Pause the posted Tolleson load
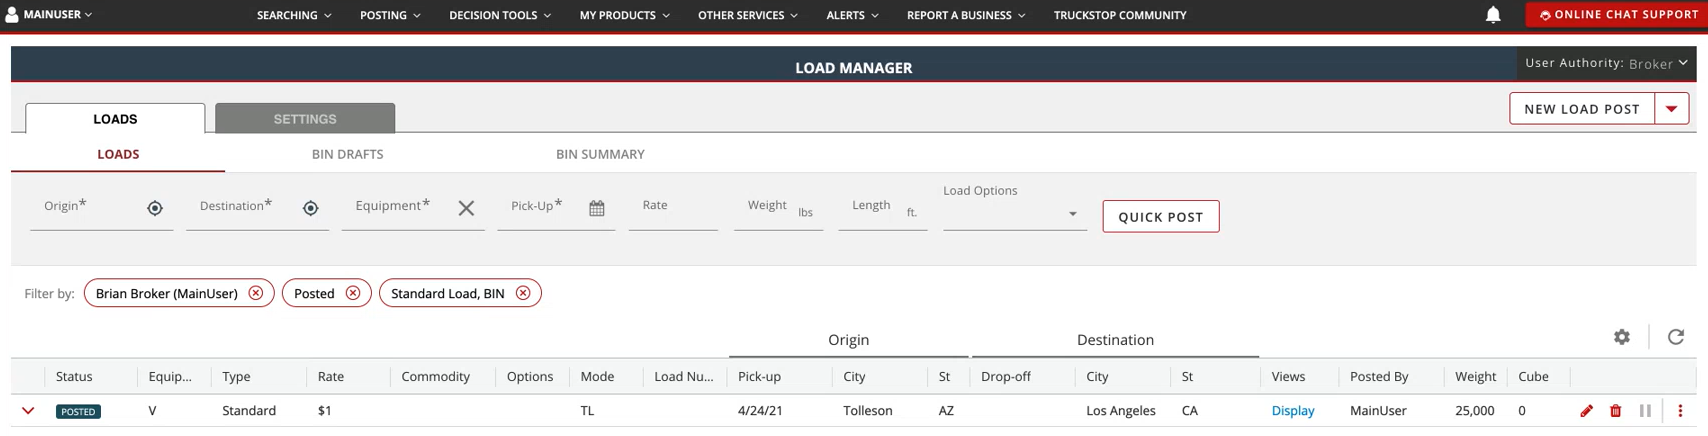 tap(1645, 411)
